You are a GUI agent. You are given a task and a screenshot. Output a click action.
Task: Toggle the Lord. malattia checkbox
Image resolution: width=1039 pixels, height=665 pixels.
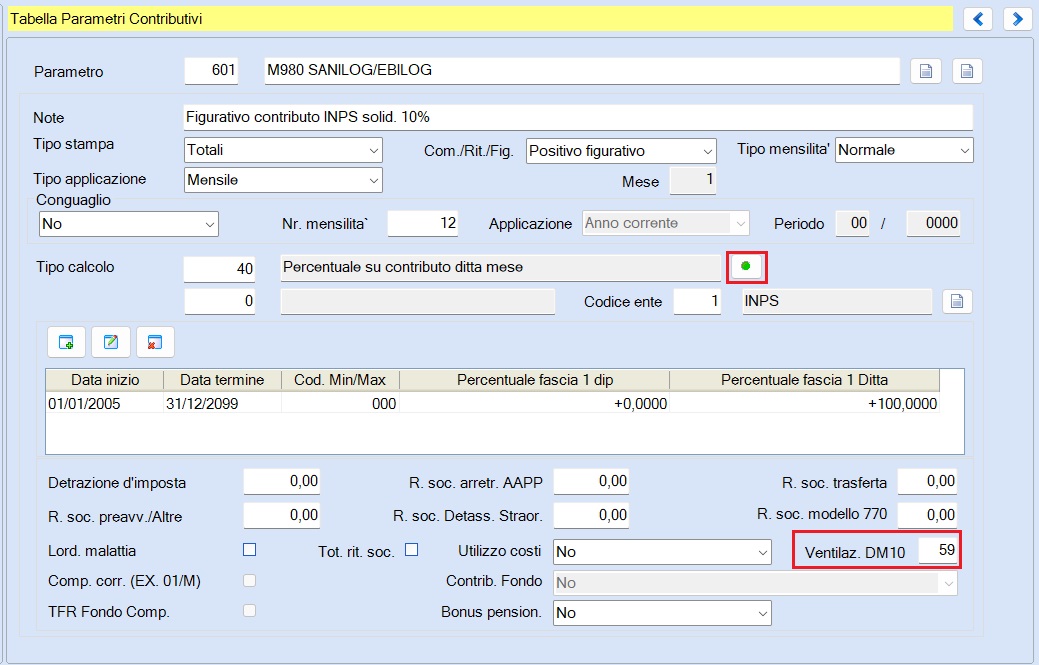[249, 550]
